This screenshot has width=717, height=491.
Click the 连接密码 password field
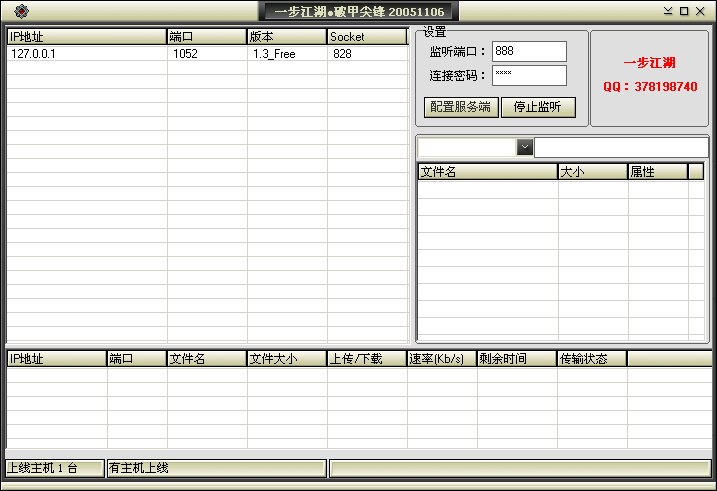point(528,76)
